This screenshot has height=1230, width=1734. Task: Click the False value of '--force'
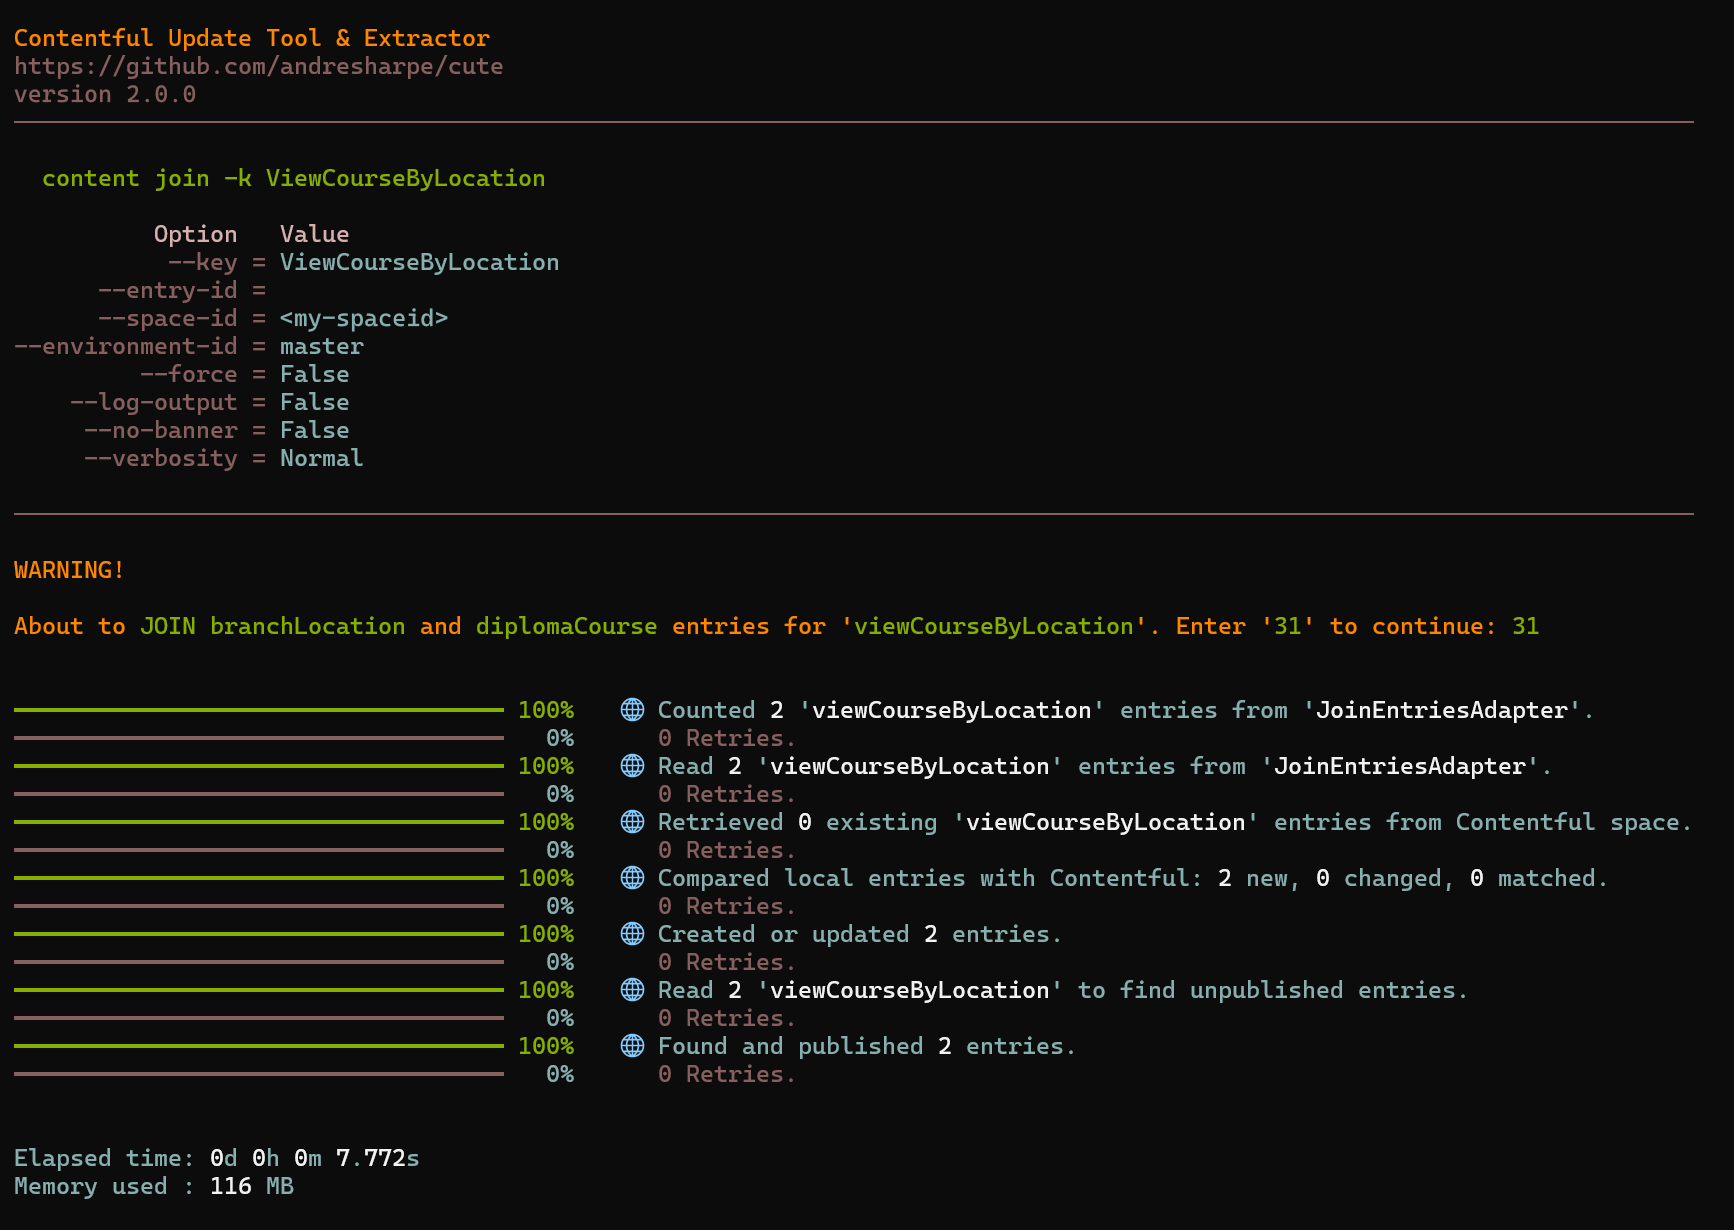point(315,374)
